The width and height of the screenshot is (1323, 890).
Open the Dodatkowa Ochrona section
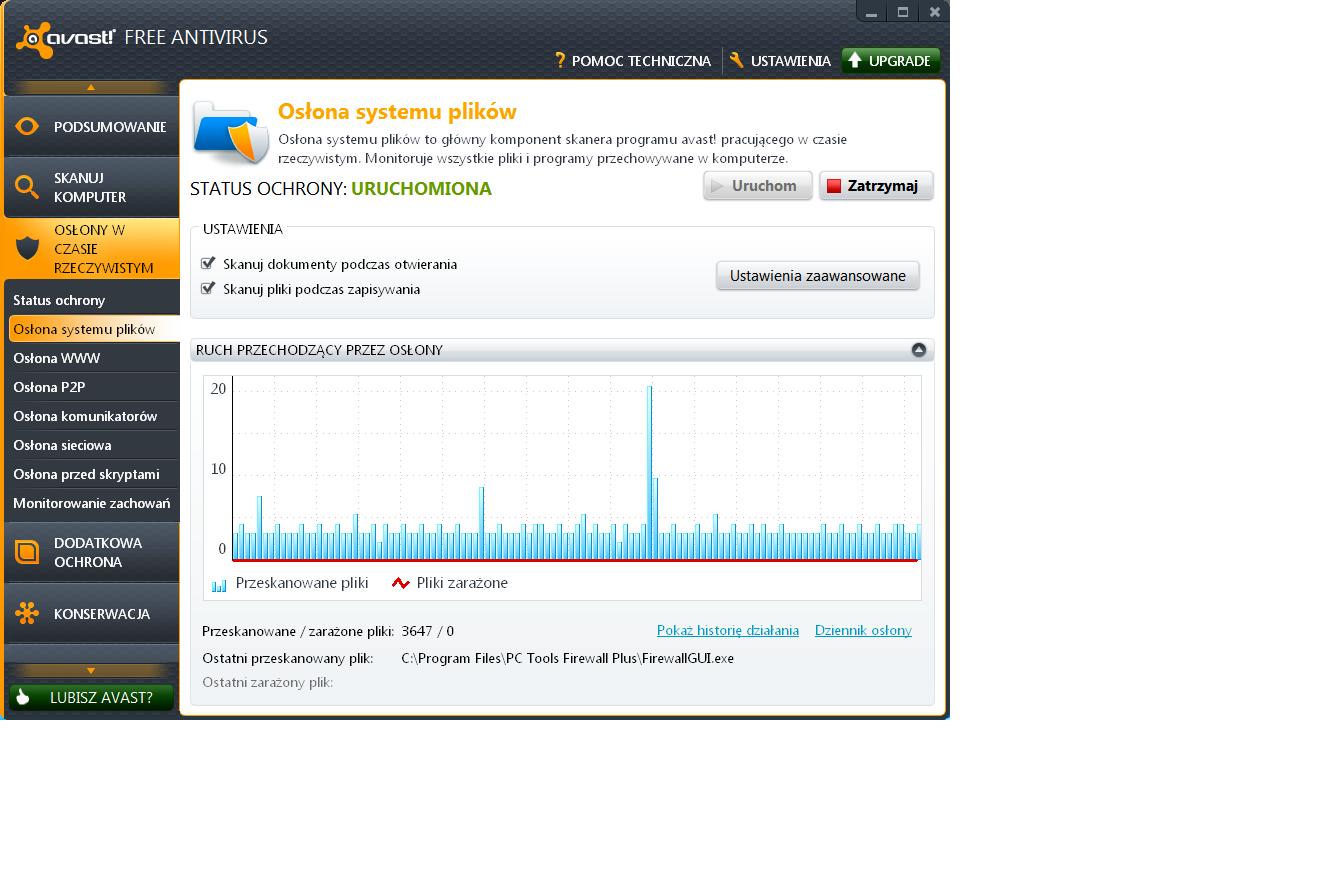(91, 552)
